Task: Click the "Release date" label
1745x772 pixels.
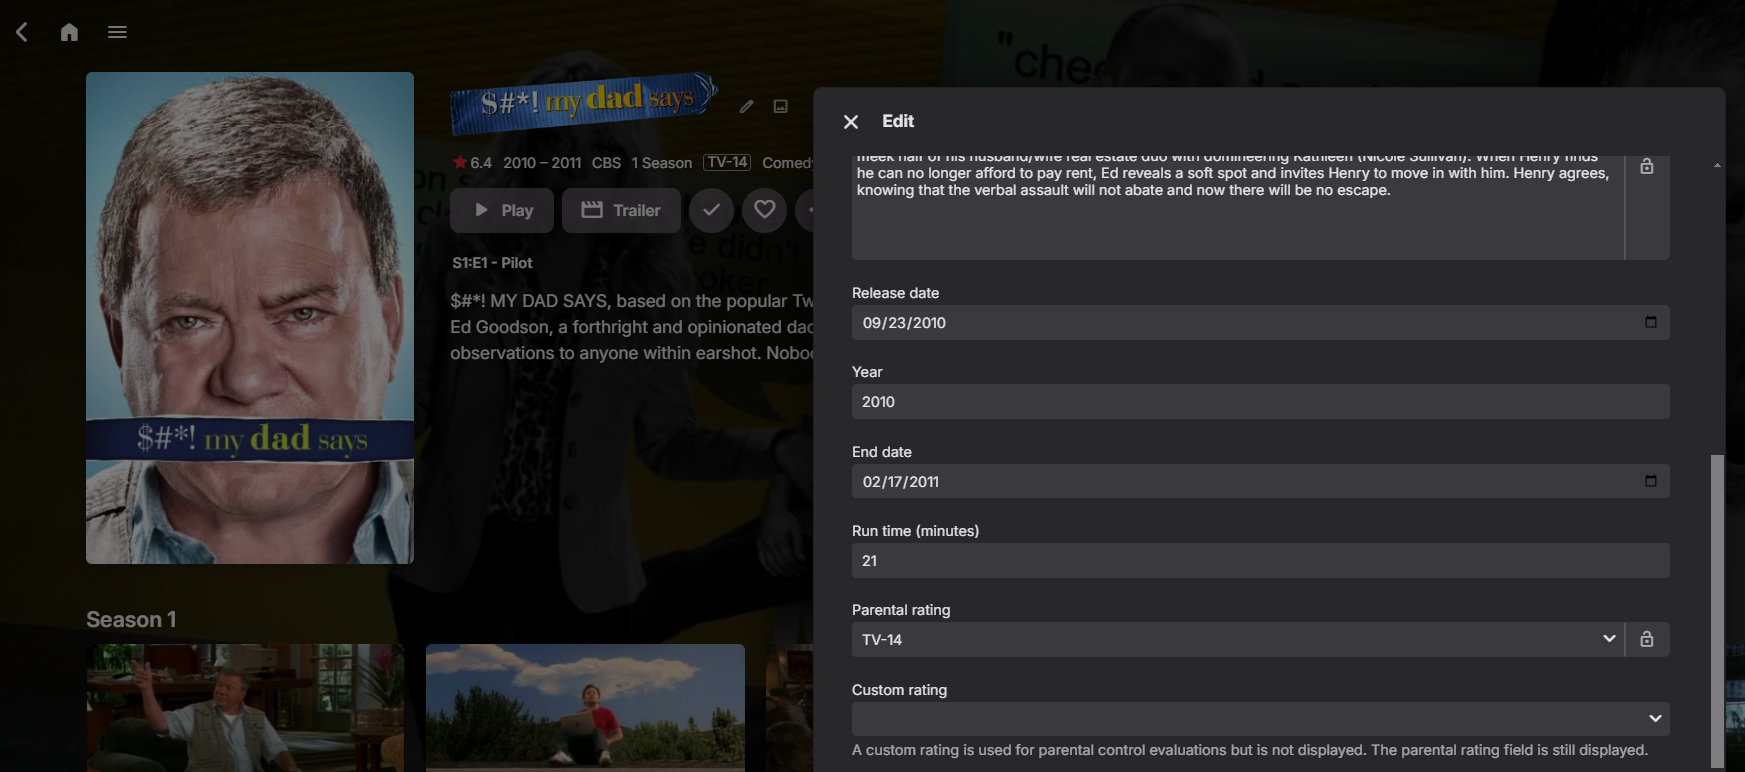Action: point(895,293)
